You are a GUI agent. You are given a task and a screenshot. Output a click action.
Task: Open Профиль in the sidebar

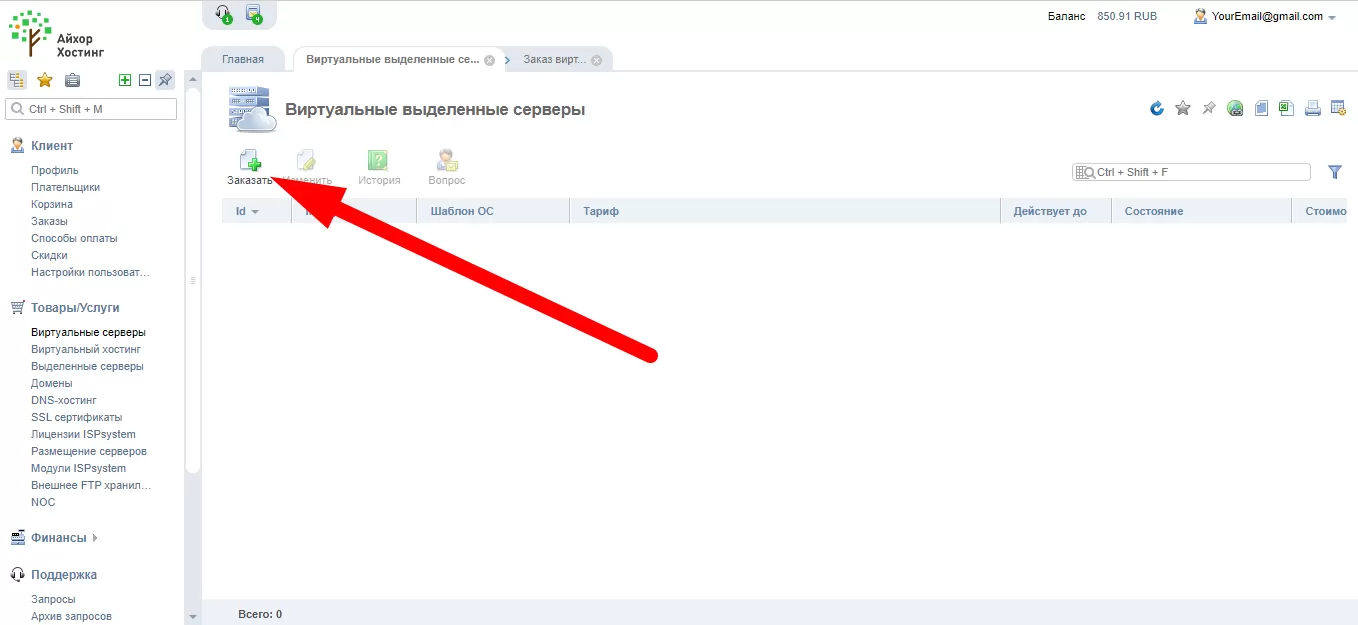coord(54,170)
